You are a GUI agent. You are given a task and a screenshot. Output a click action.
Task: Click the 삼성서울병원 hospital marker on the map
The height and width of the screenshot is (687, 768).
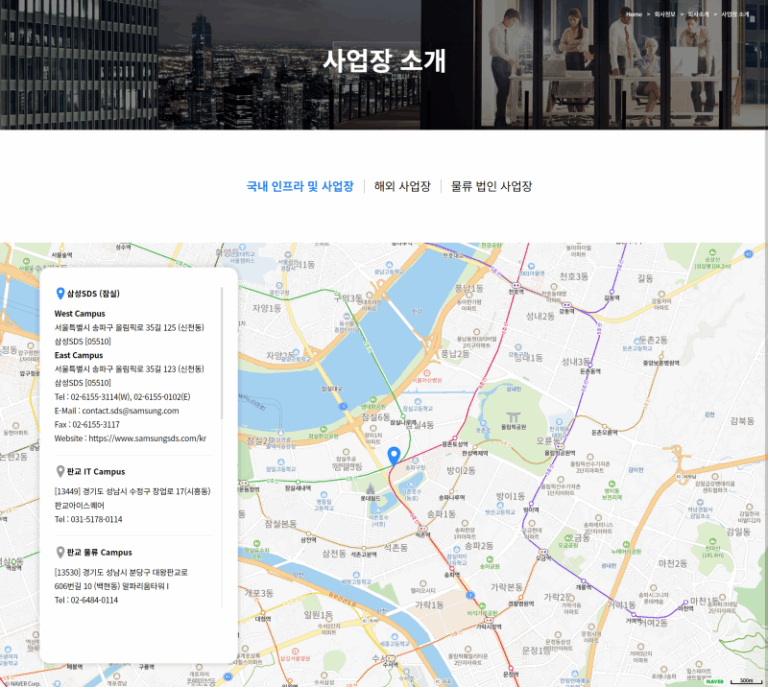[x=295, y=651]
